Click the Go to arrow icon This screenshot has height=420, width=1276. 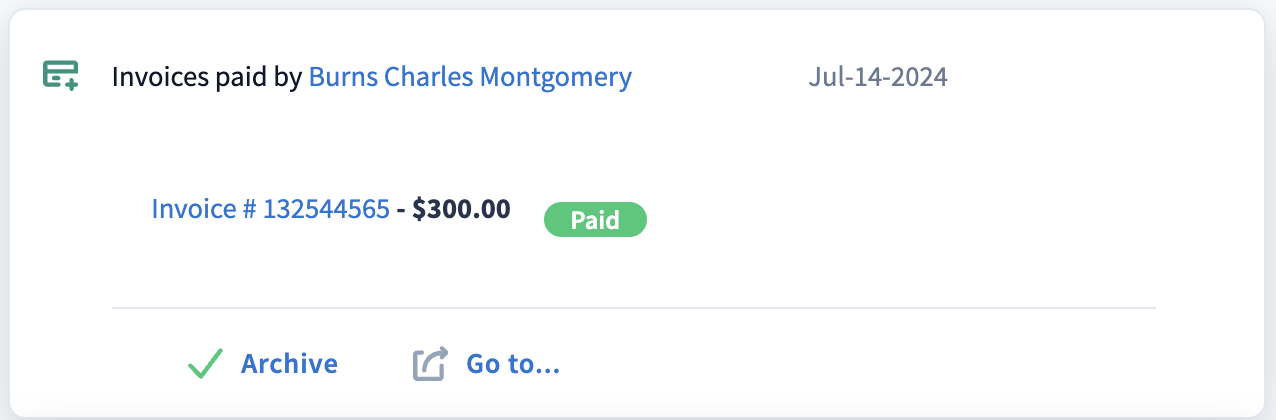(429, 364)
